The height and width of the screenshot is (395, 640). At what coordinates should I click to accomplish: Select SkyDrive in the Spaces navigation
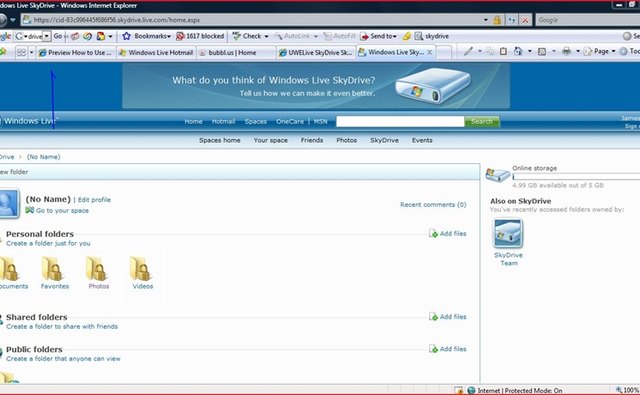(384, 140)
